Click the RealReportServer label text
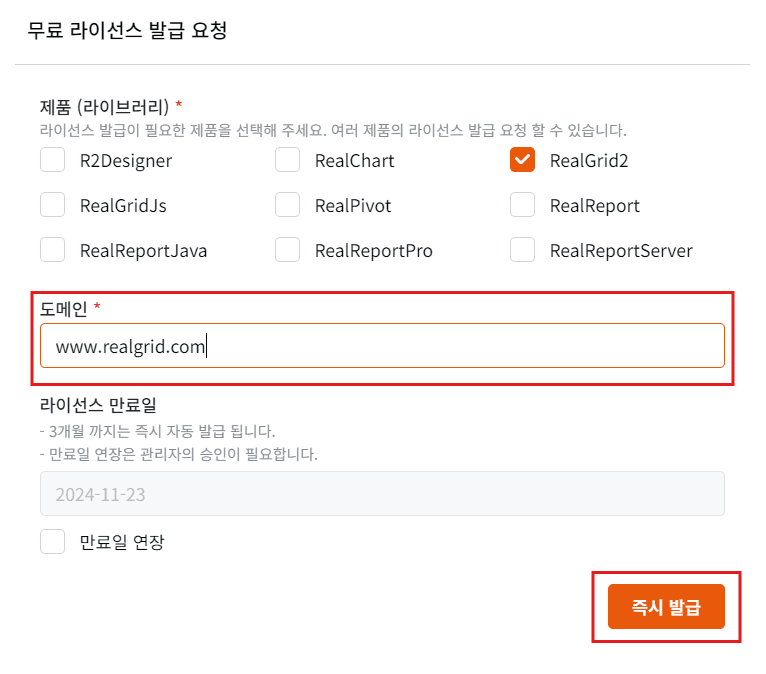Viewport: 766px width, 674px height. (621, 251)
